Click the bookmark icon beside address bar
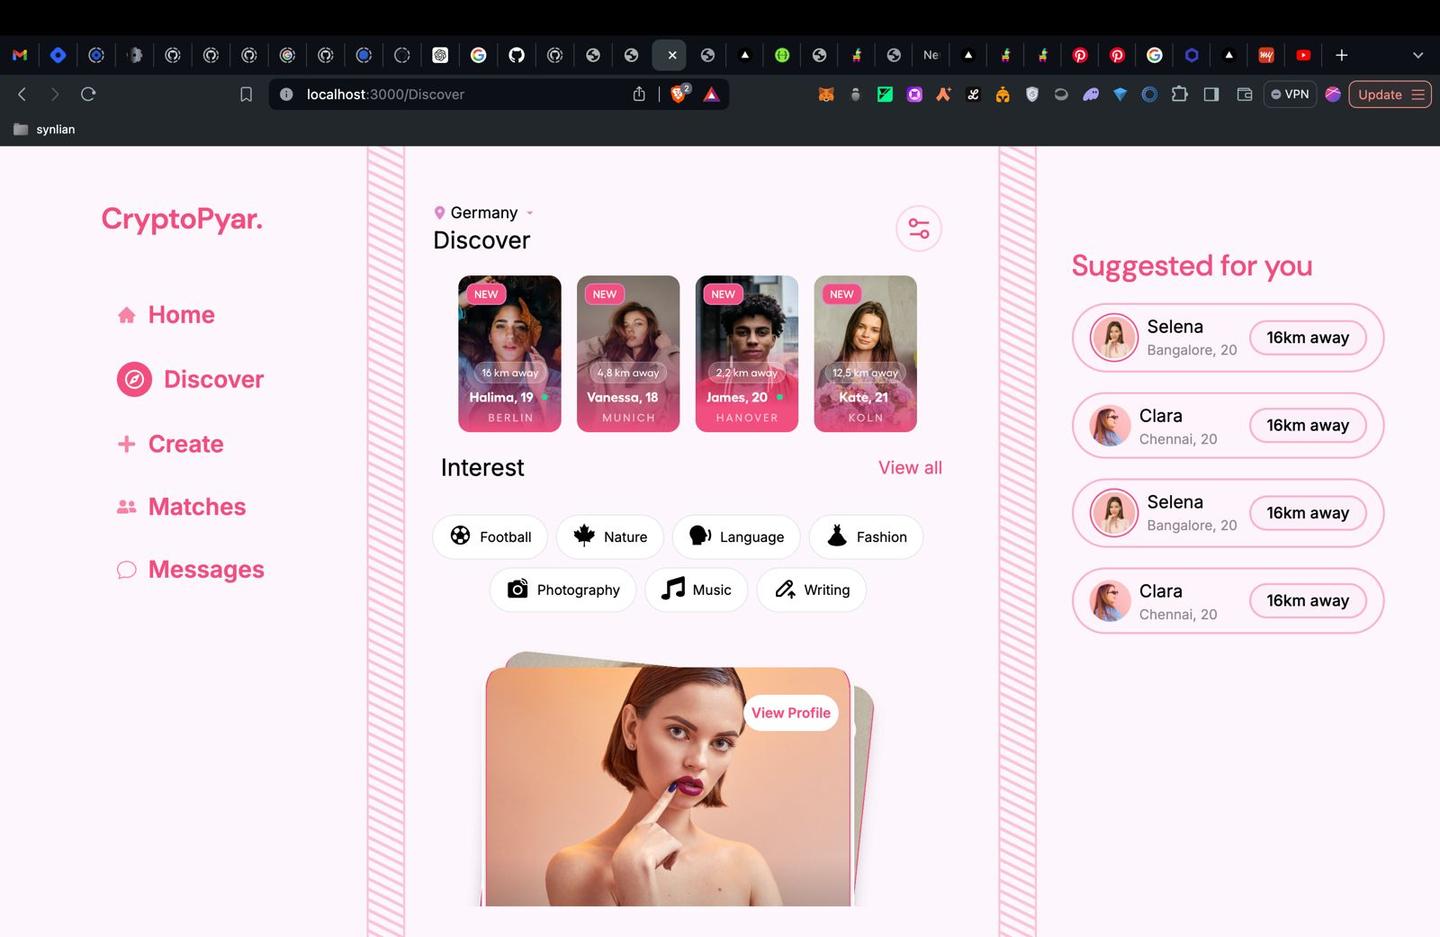This screenshot has width=1440, height=937. [x=246, y=94]
